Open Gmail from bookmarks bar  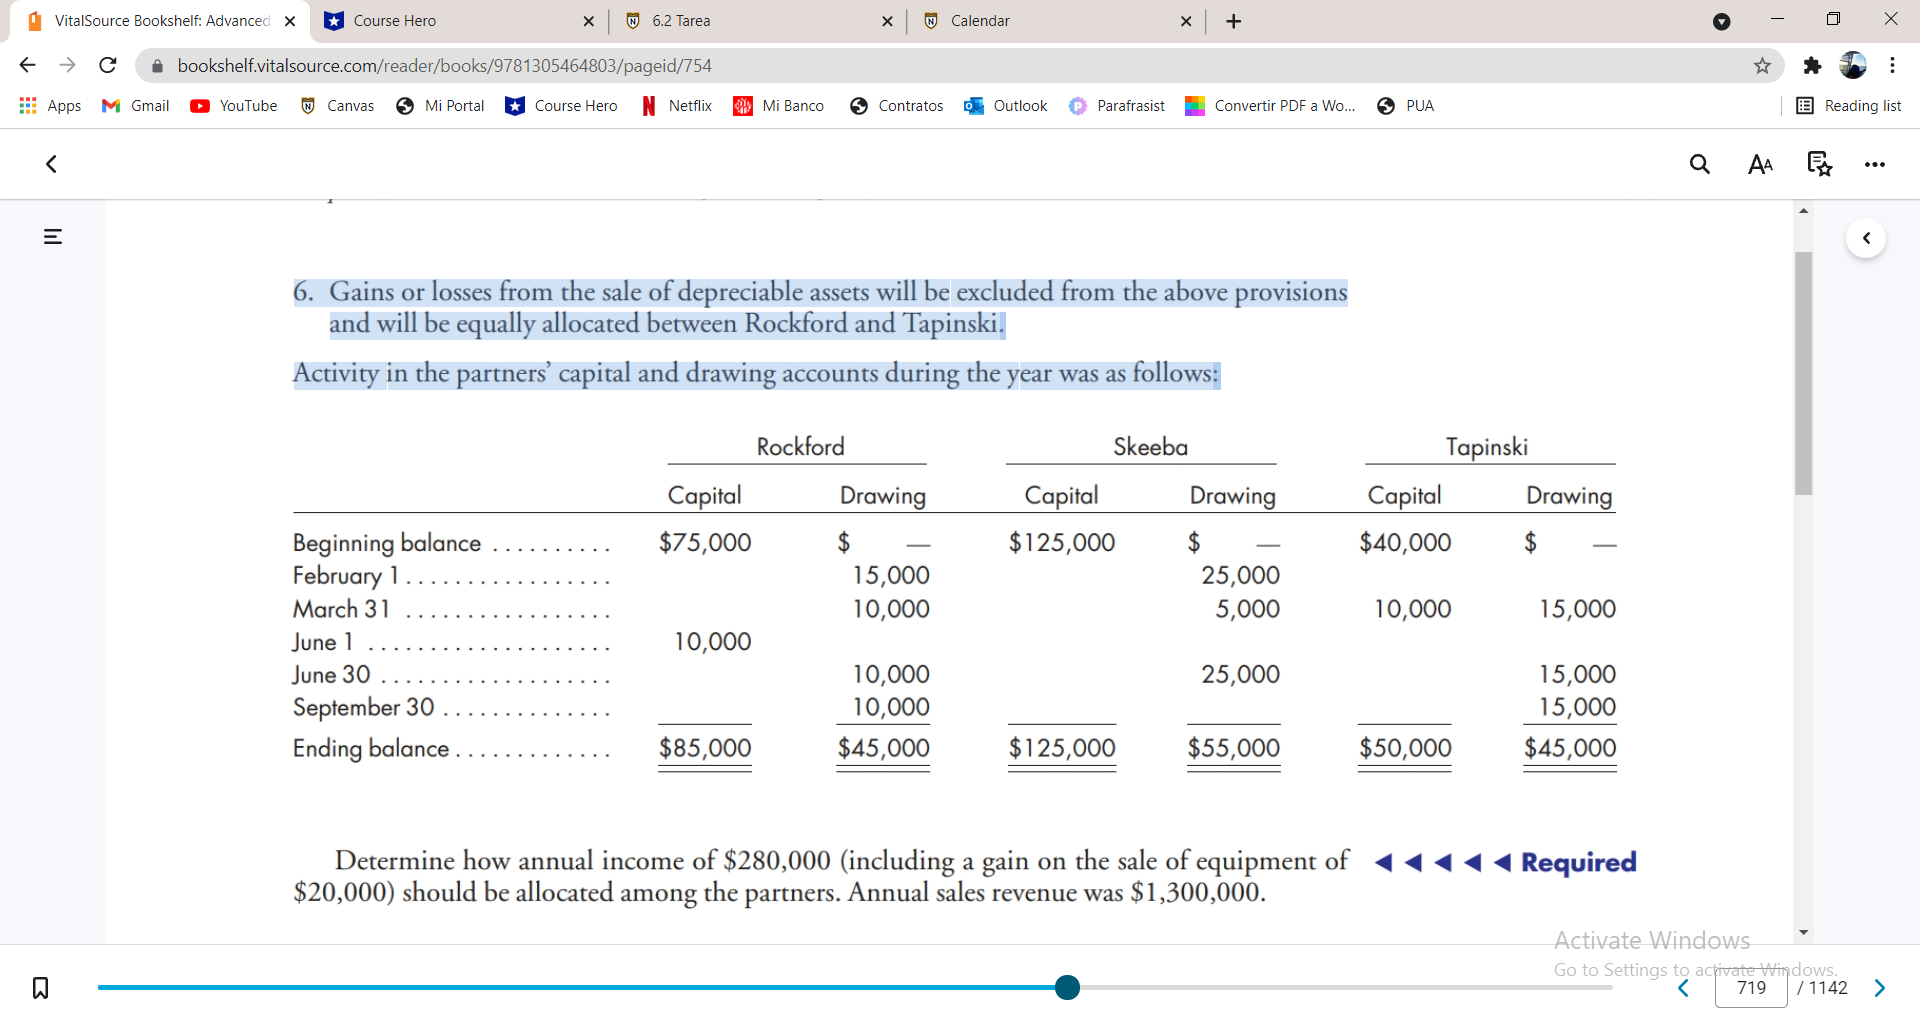(x=134, y=105)
